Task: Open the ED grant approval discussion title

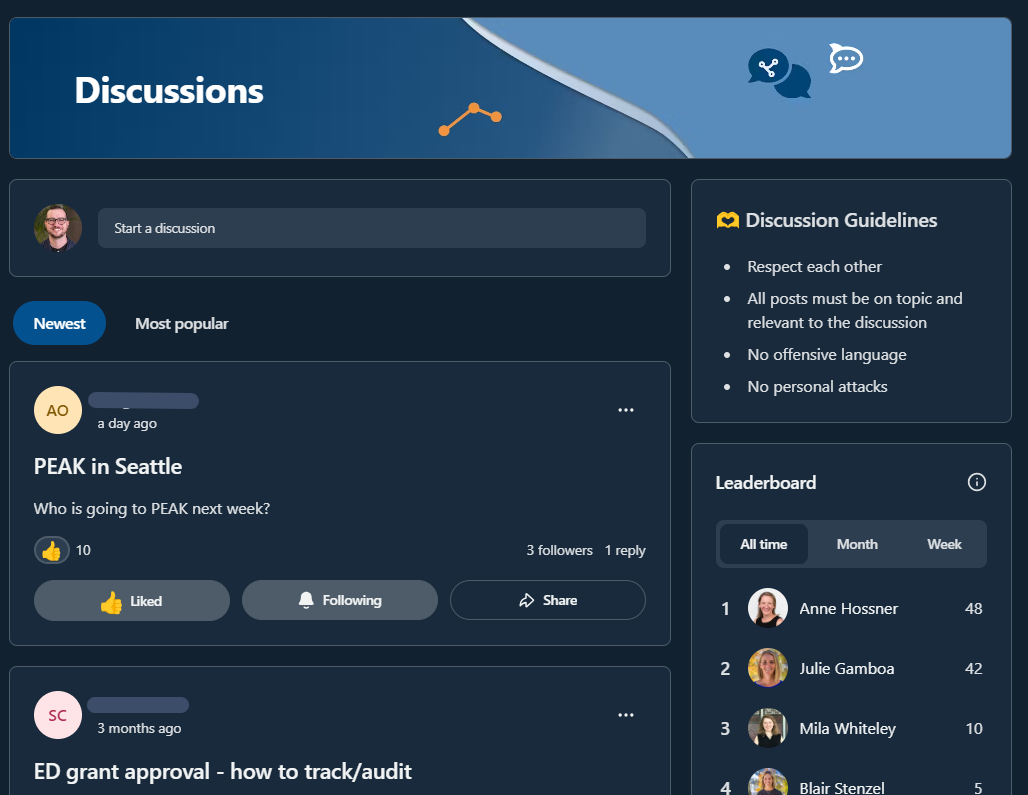Action: [223, 771]
